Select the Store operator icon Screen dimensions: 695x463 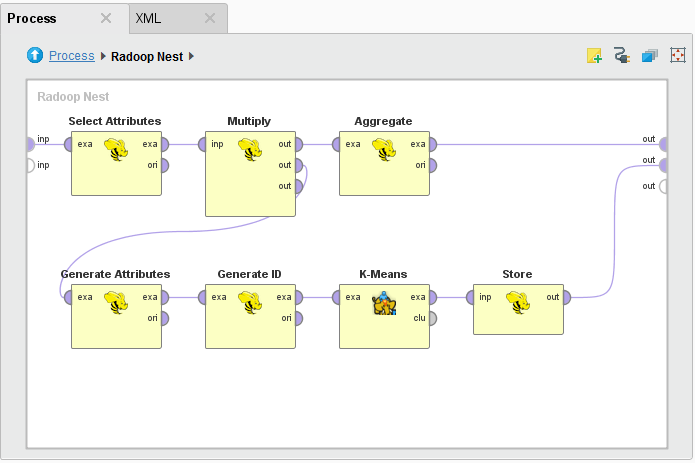[x=518, y=303]
